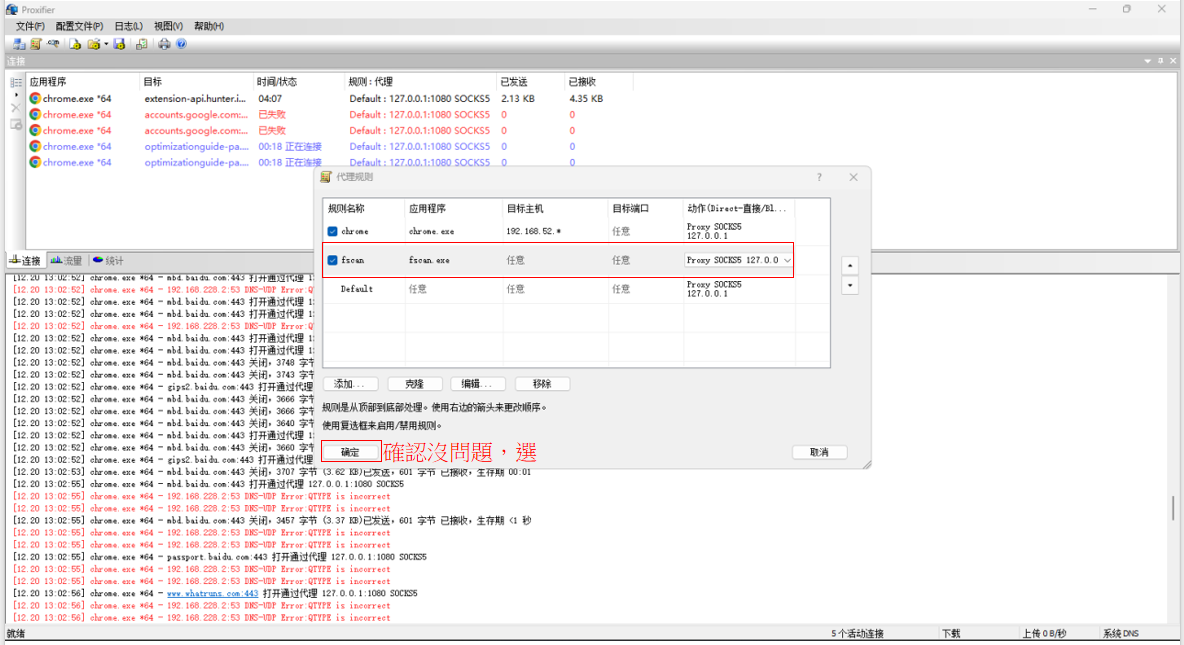1184x645 pixels.
Task: Select connection extension-api.hunter.i... row
Action: pos(330,98)
